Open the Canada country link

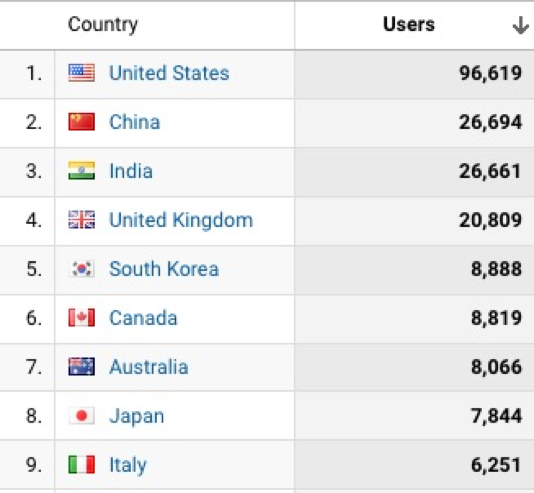coord(143,318)
